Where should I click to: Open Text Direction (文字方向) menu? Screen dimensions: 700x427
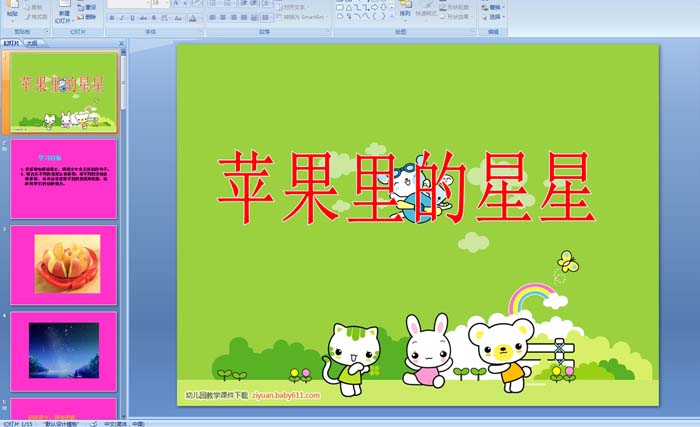291,8
